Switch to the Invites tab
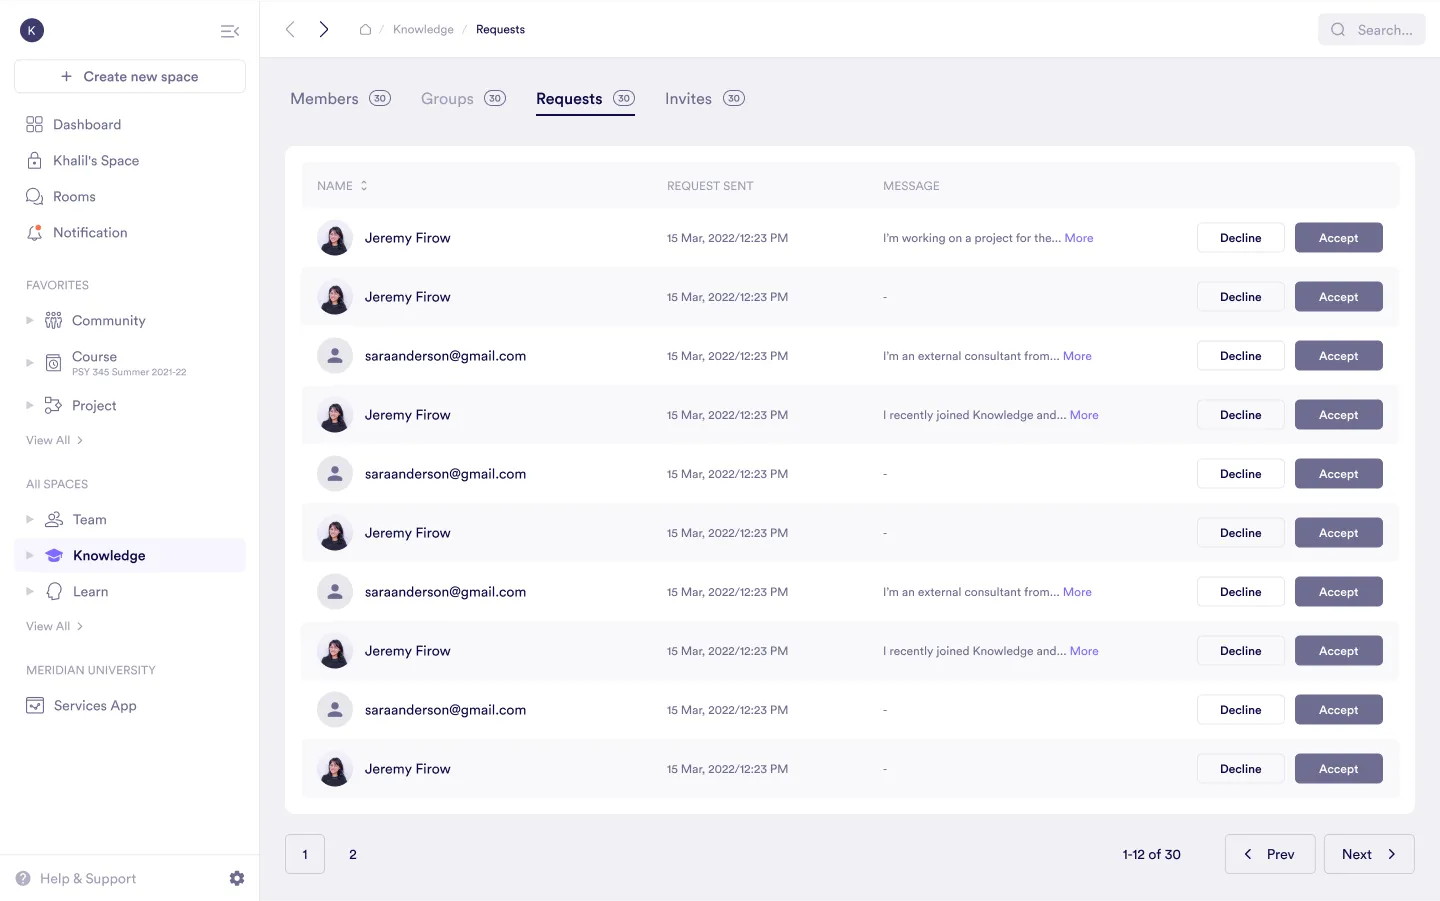Screen dimensions: 1440x901 688,98
